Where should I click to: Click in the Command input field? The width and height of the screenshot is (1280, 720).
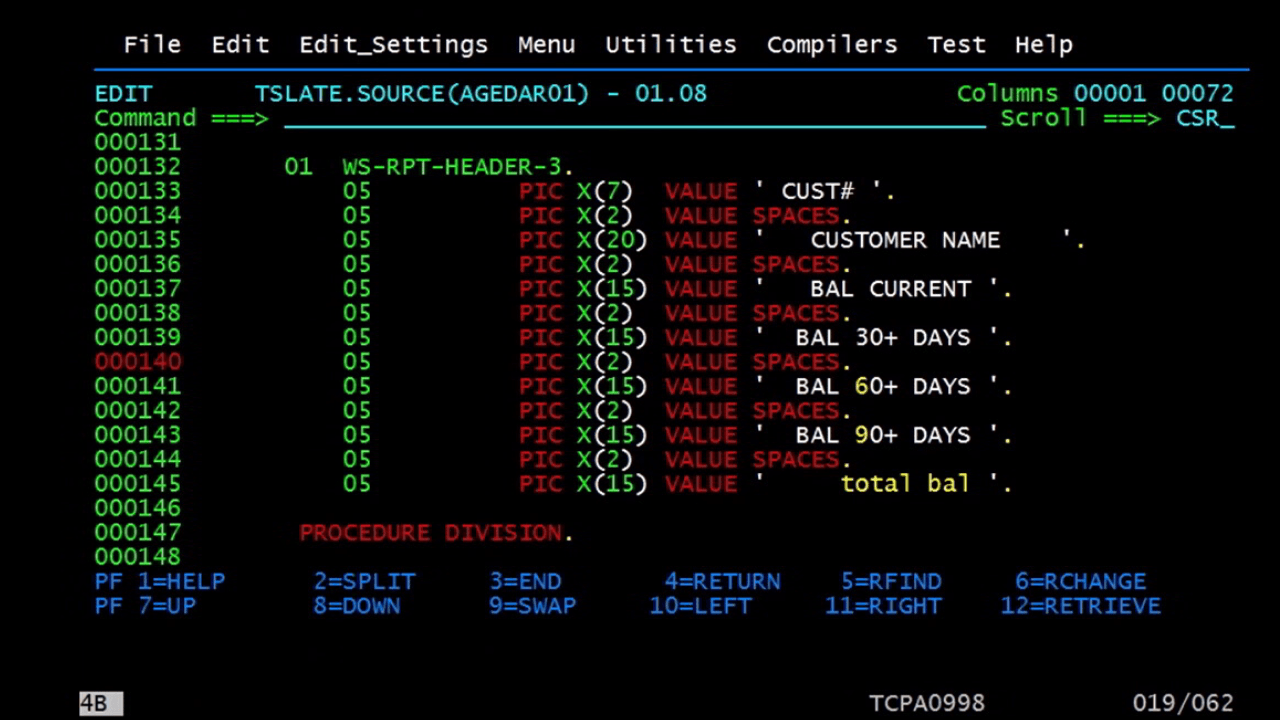coord(634,119)
